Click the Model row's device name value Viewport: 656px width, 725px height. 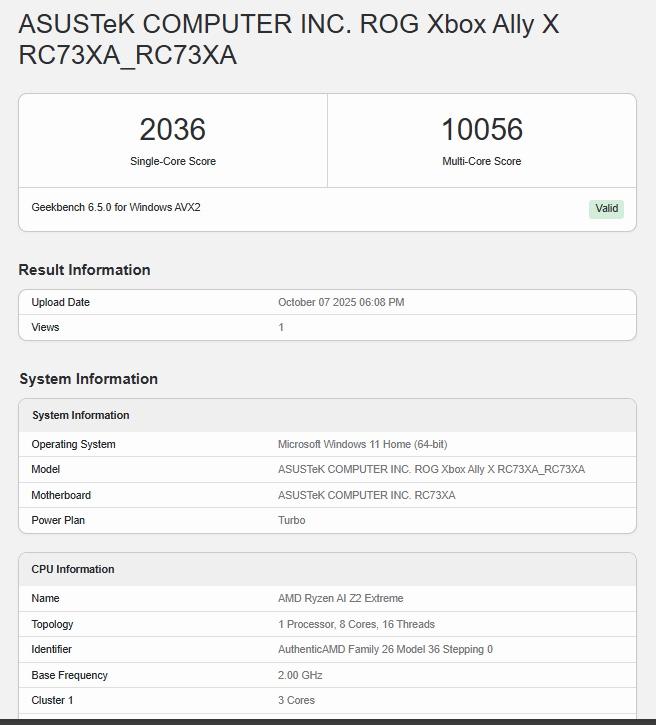[x=431, y=469]
